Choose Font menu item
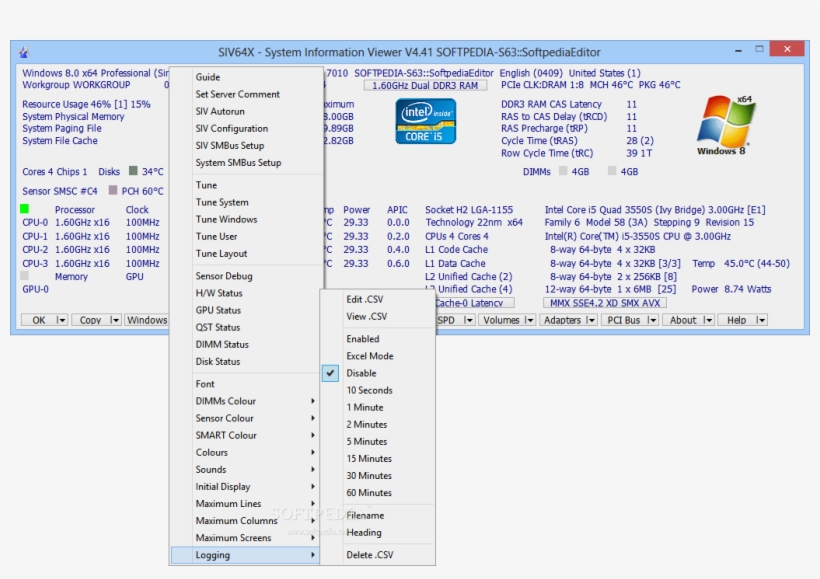Screen dimensions: 820x579 [x=245, y=384]
